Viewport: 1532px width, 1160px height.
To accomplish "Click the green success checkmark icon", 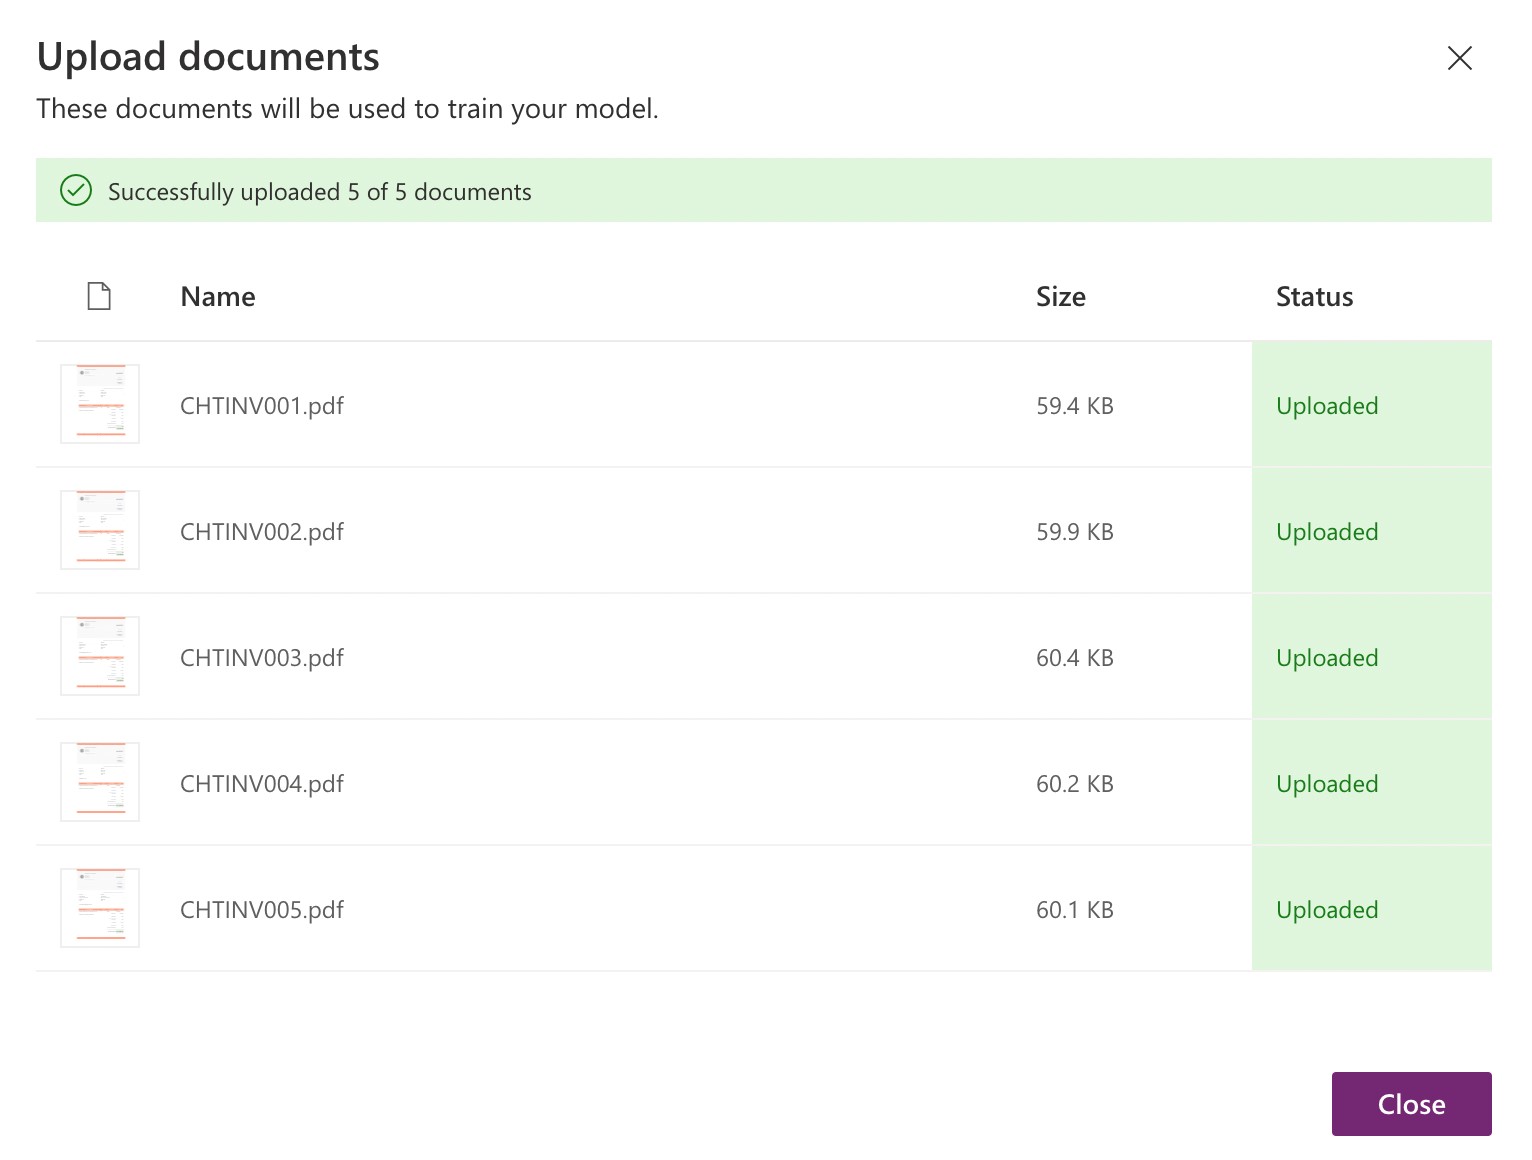I will click(76, 191).
